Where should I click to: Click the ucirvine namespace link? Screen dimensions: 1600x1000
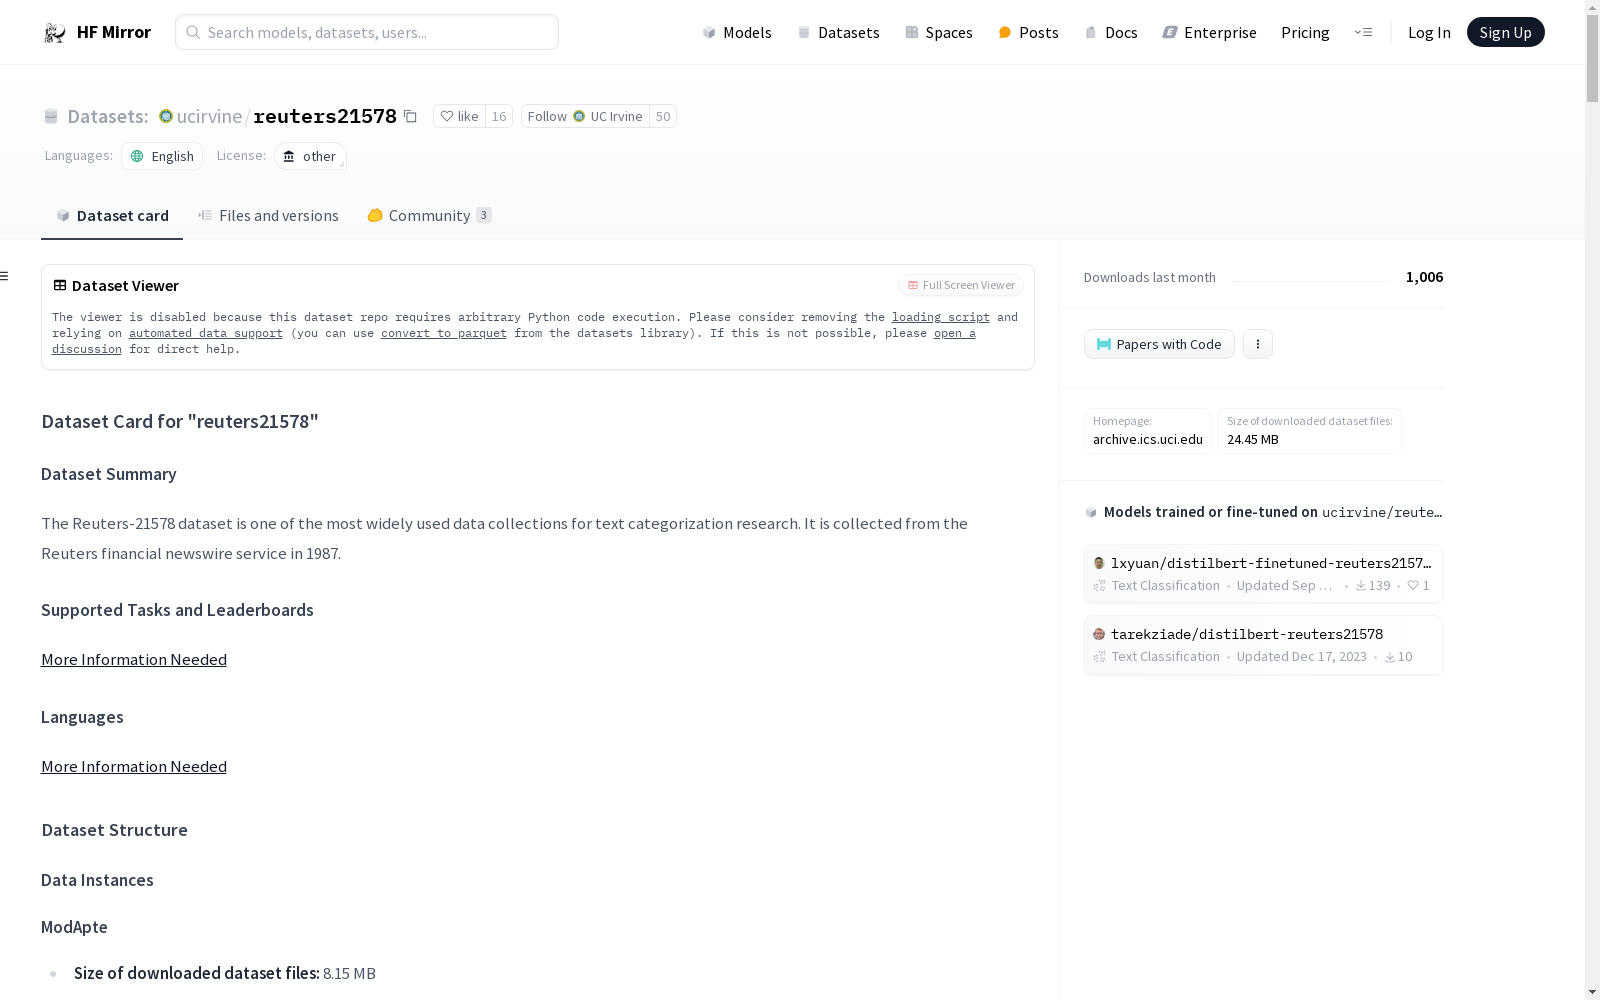click(209, 116)
